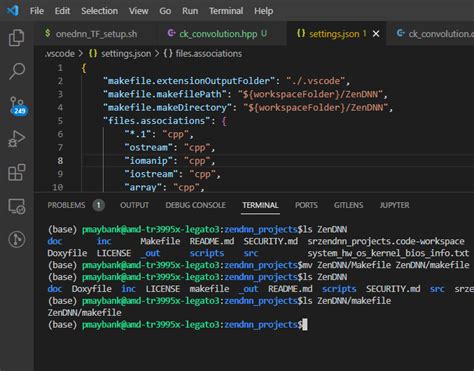
Task: Show the OUTPUT panel
Action: (x=134, y=205)
